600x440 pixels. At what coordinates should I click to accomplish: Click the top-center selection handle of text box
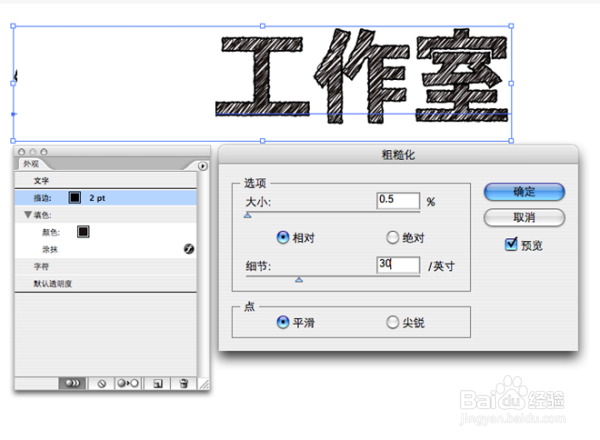(262, 26)
